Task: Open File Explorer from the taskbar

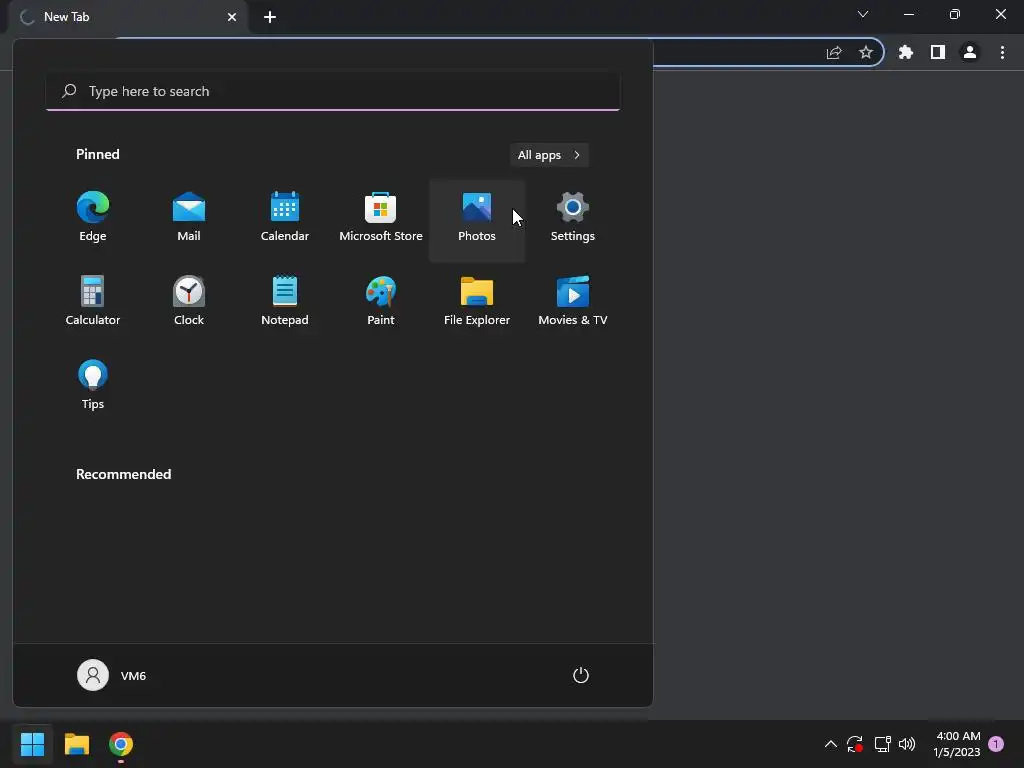Action: 76,744
